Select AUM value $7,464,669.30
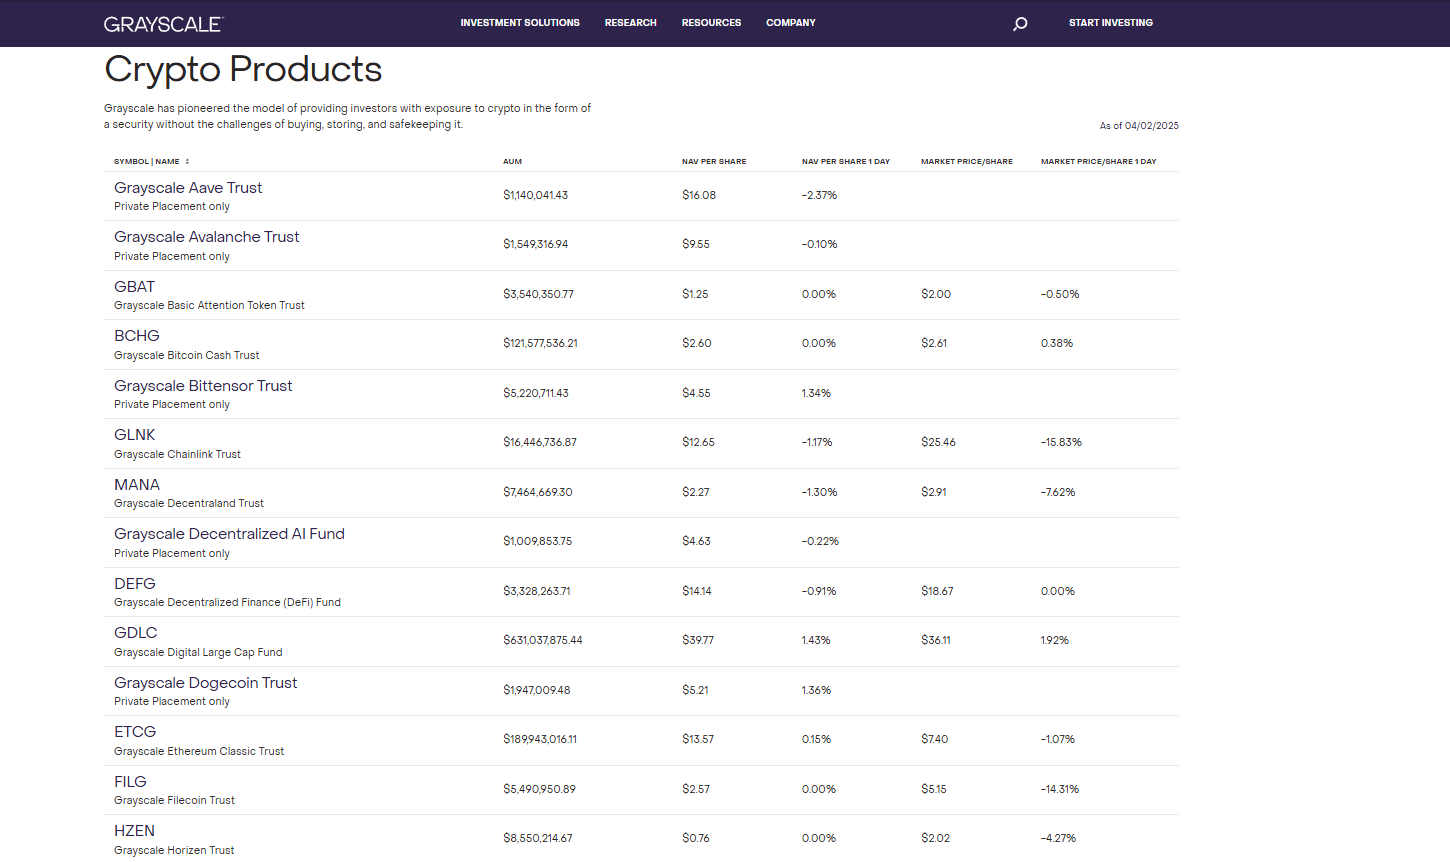This screenshot has height=862, width=1450. click(x=538, y=492)
